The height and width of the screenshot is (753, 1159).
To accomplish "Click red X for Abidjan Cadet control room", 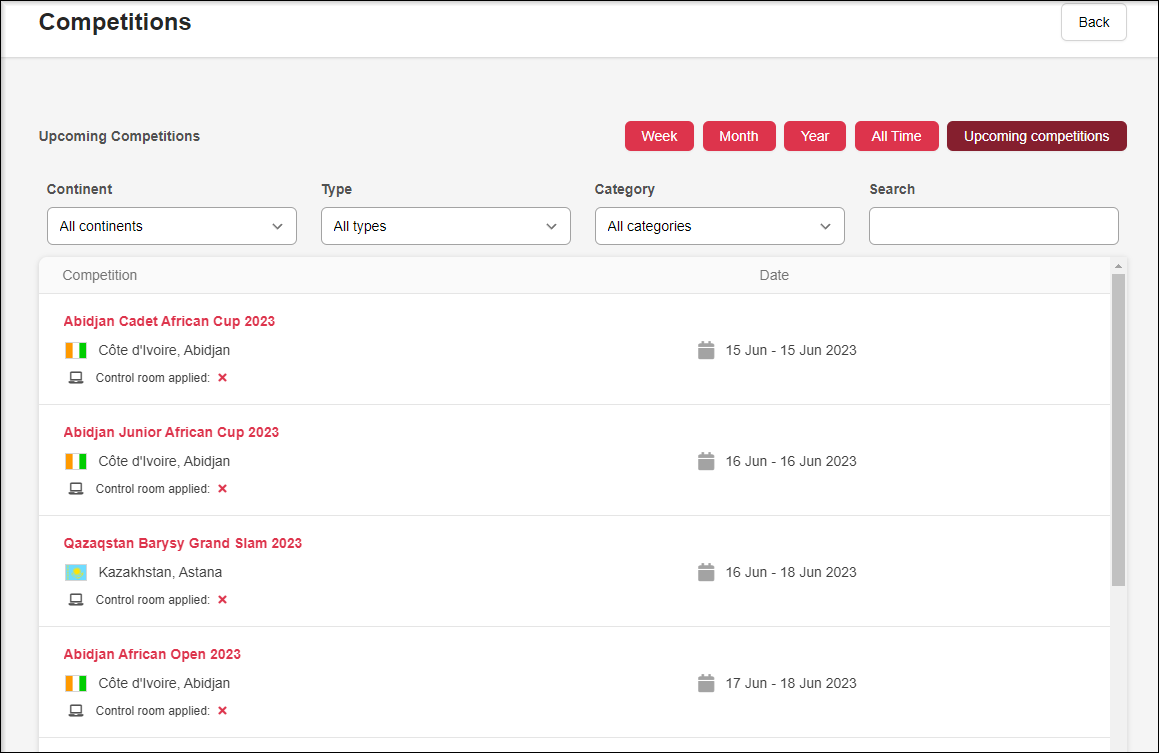I will [222, 378].
